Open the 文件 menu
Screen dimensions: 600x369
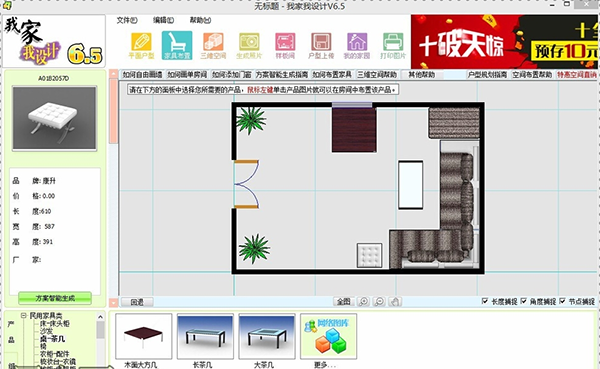tap(127, 20)
